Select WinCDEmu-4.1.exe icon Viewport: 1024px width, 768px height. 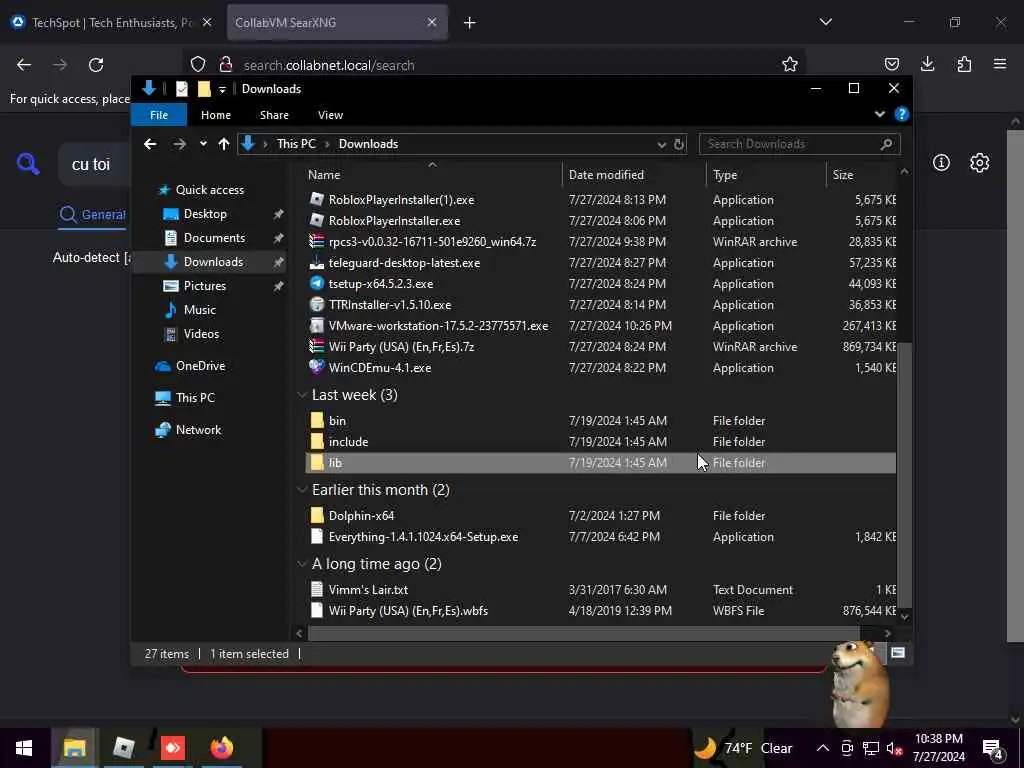(x=317, y=367)
